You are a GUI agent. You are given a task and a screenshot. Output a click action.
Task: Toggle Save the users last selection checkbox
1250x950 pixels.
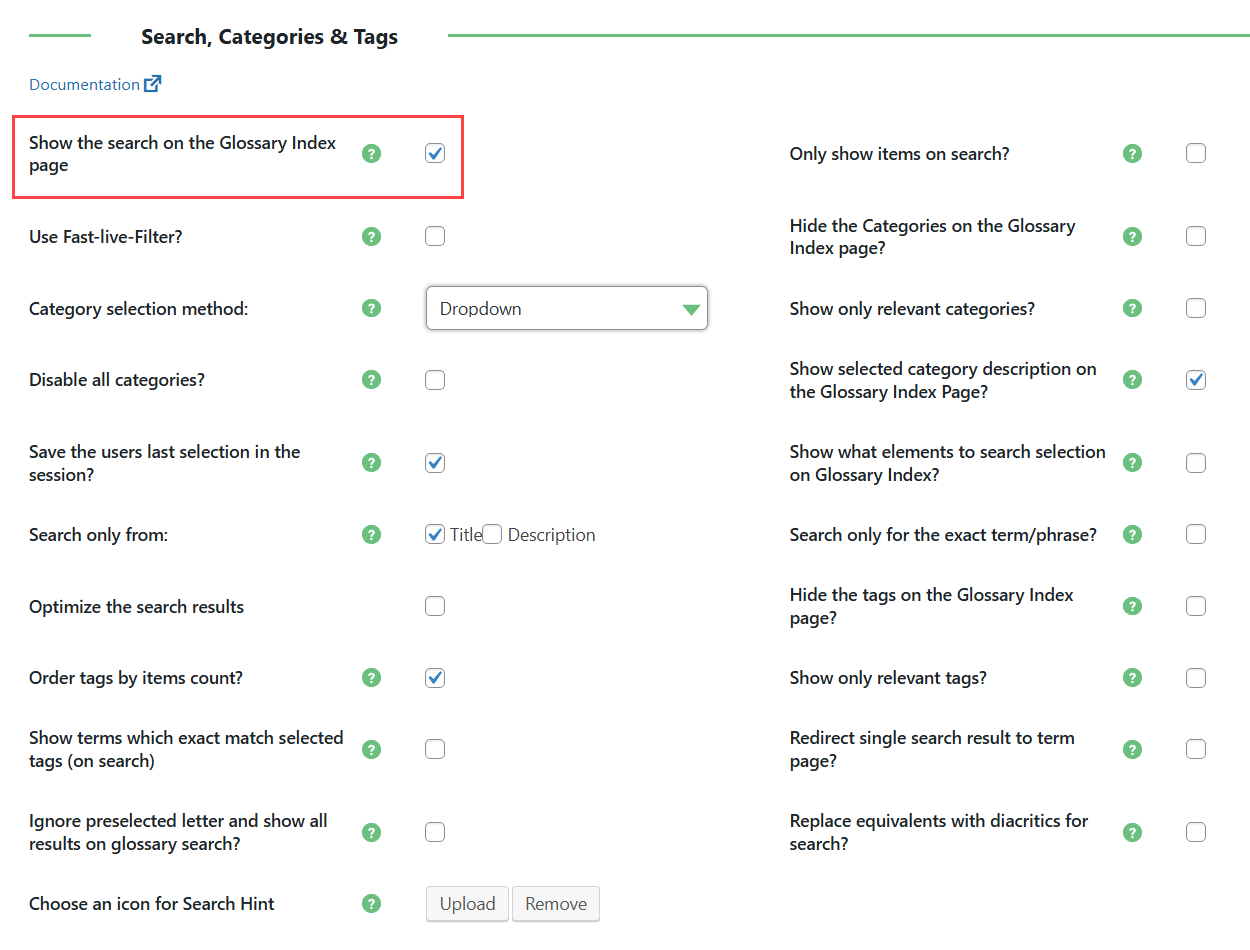click(435, 463)
